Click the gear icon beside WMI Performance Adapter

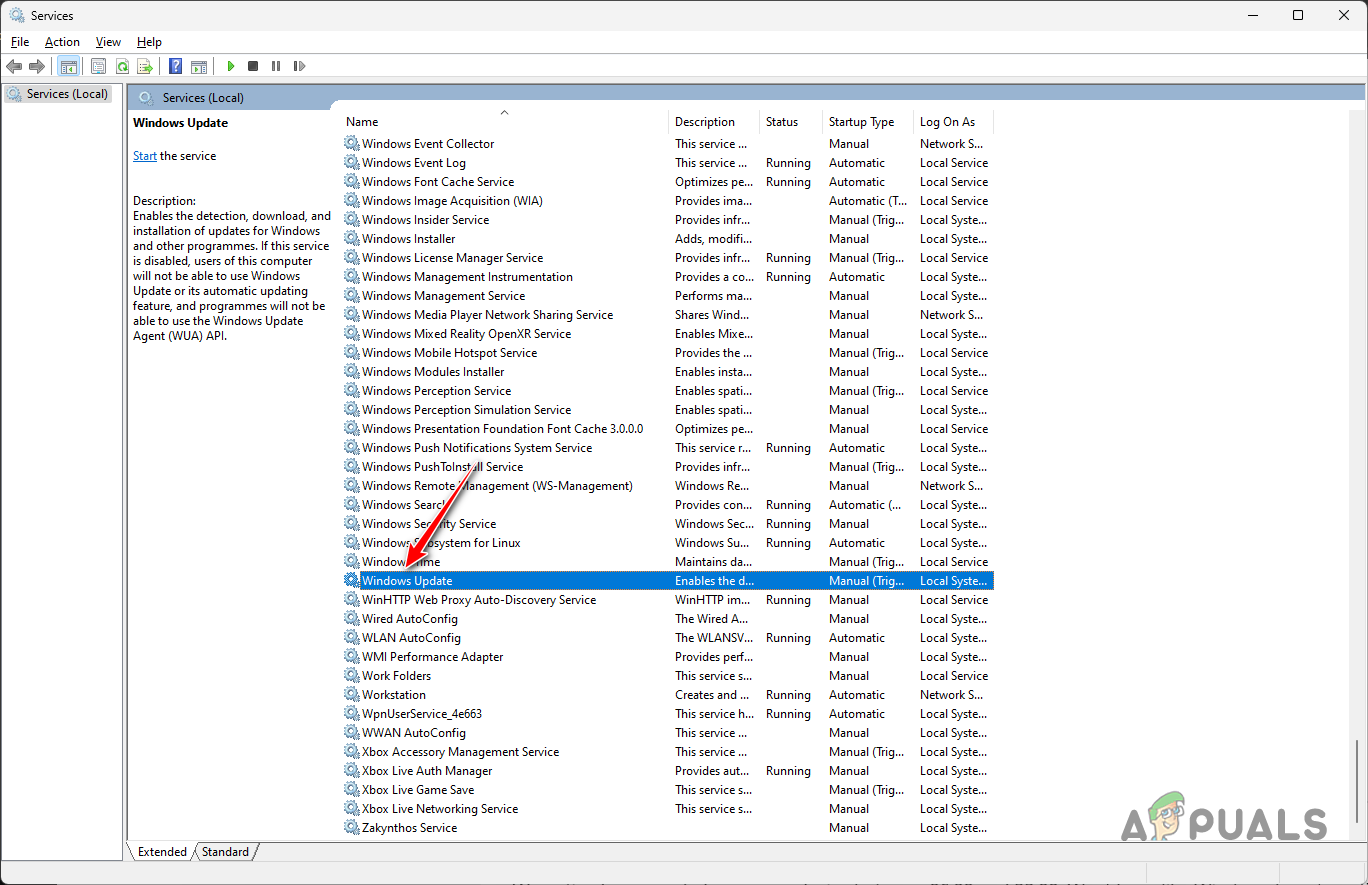tap(351, 657)
